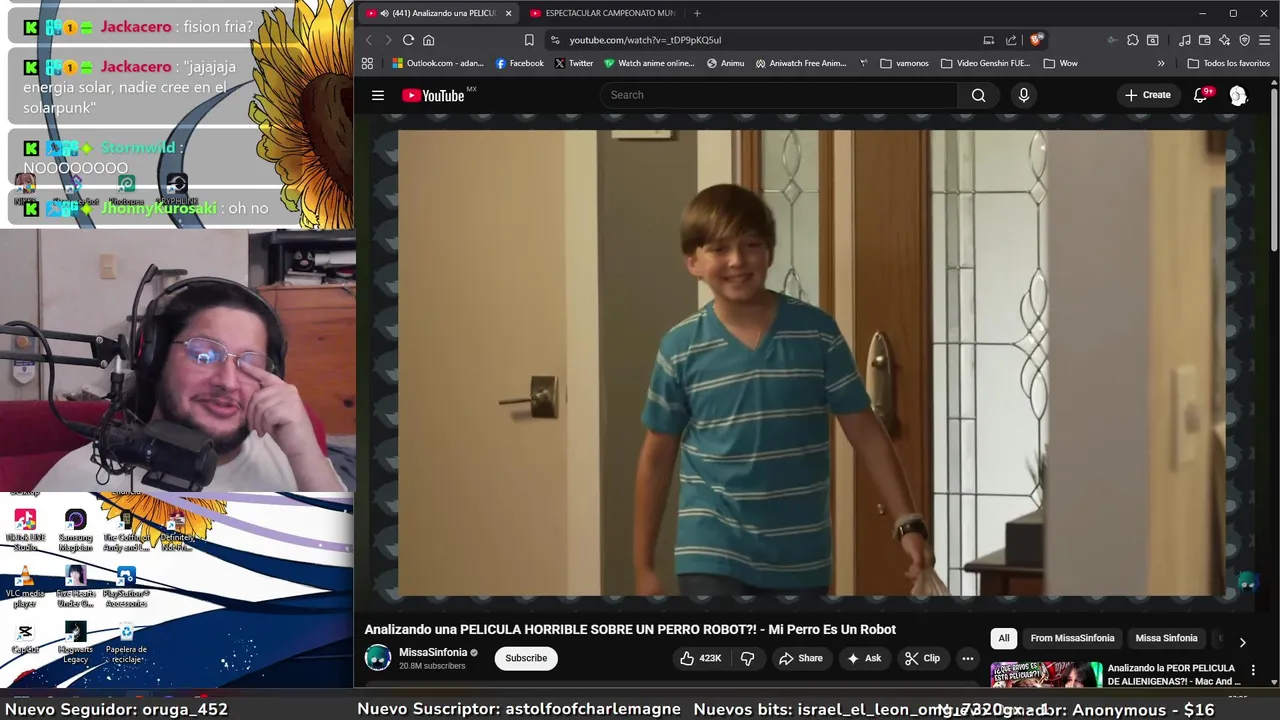Select the Missa Sinfonia filter chip
Image resolution: width=1280 pixels, height=720 pixels.
[1166, 638]
